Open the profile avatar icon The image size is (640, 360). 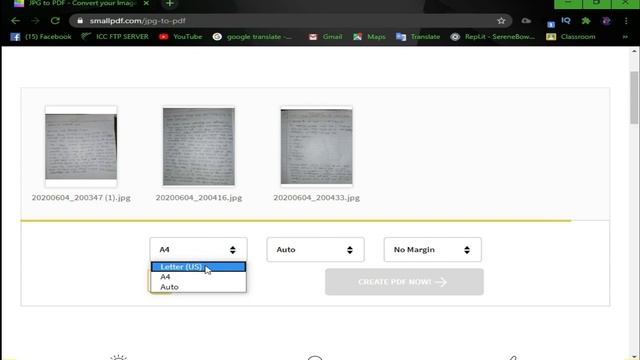pos(606,21)
